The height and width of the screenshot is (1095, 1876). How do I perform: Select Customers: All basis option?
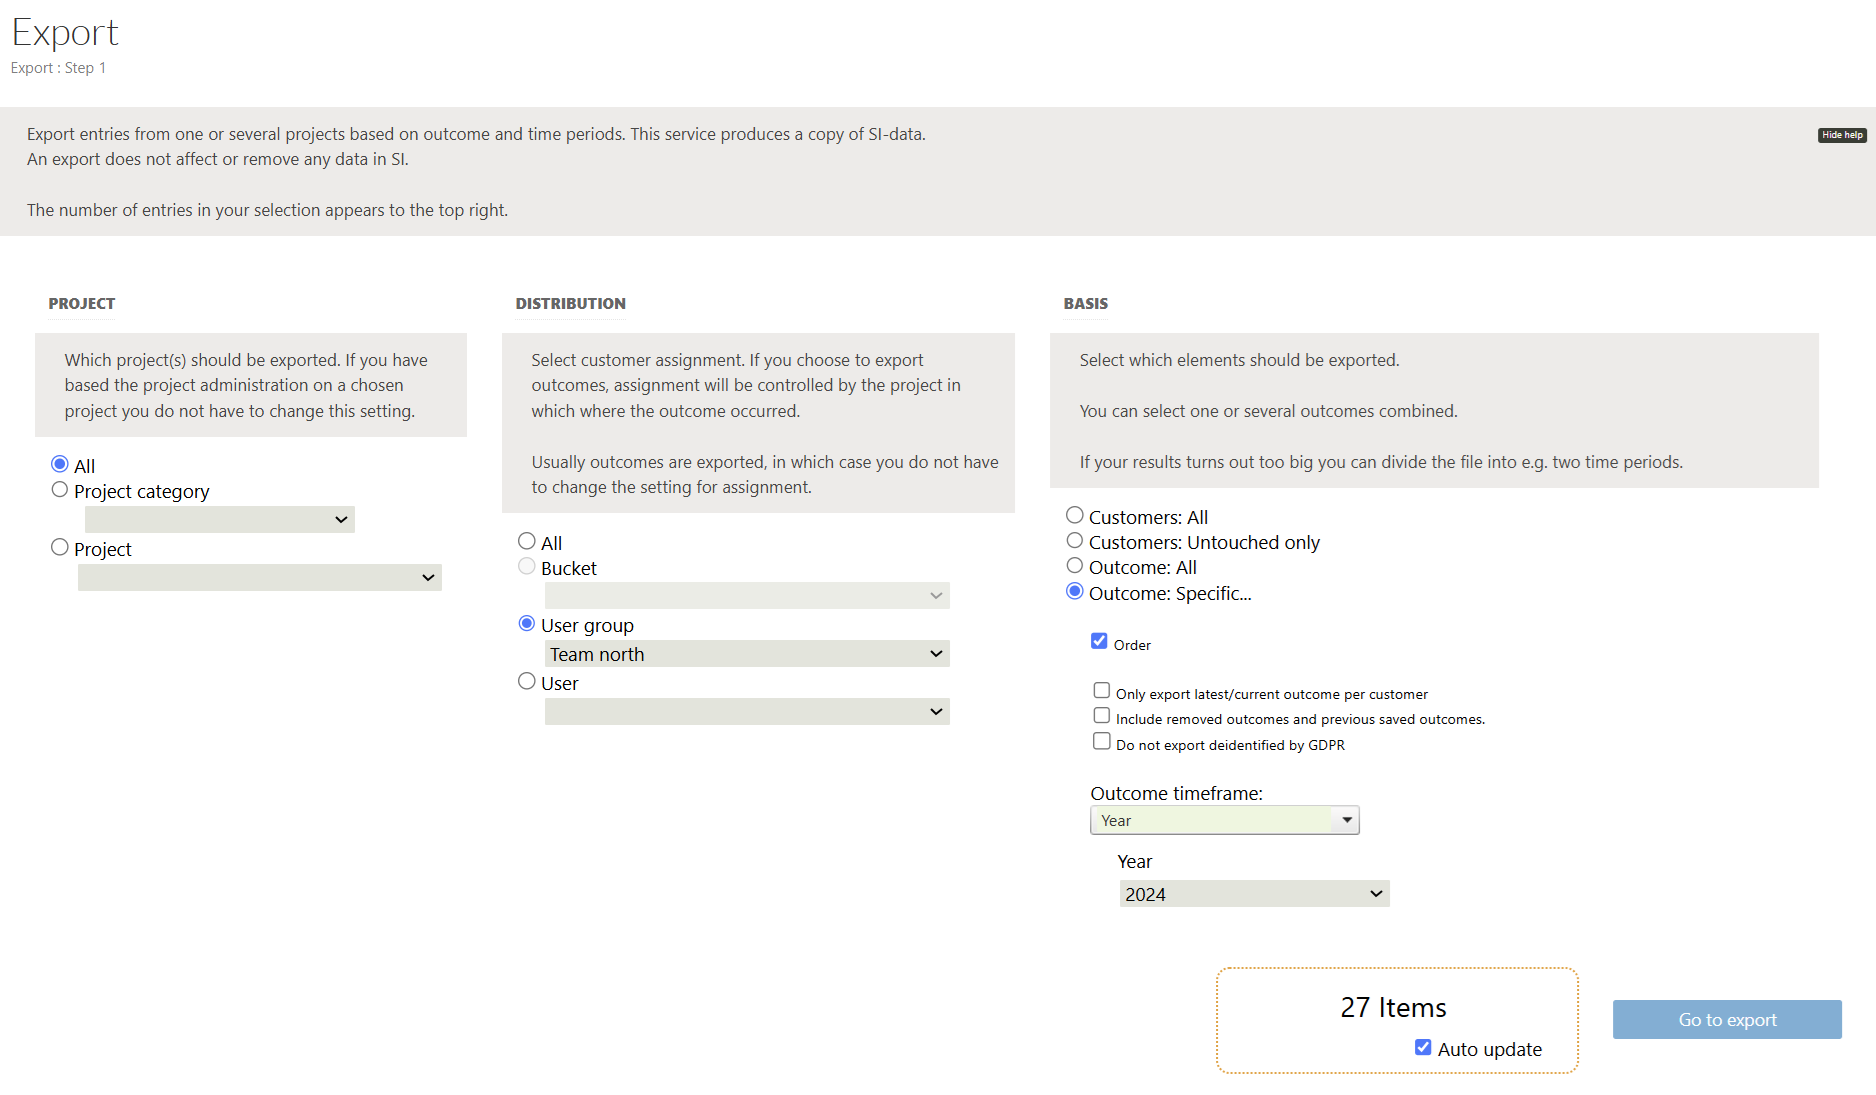click(x=1075, y=515)
